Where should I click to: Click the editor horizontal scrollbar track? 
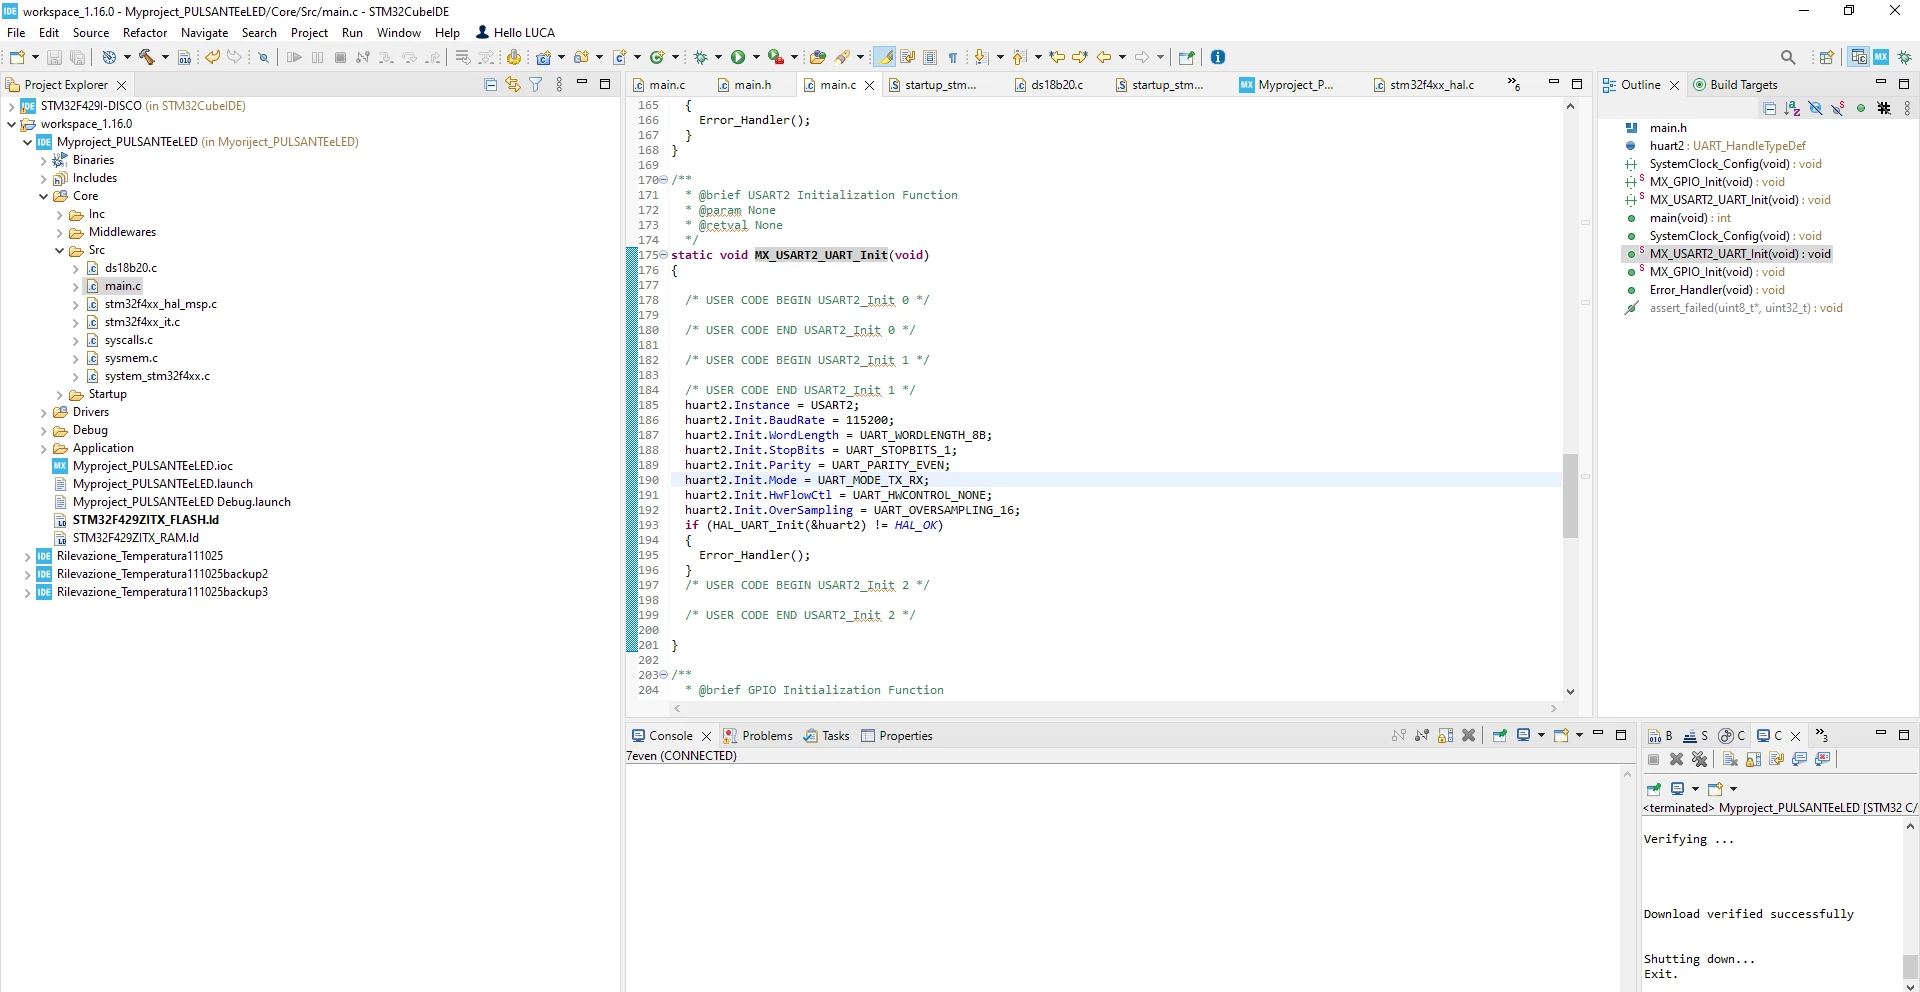1115,708
